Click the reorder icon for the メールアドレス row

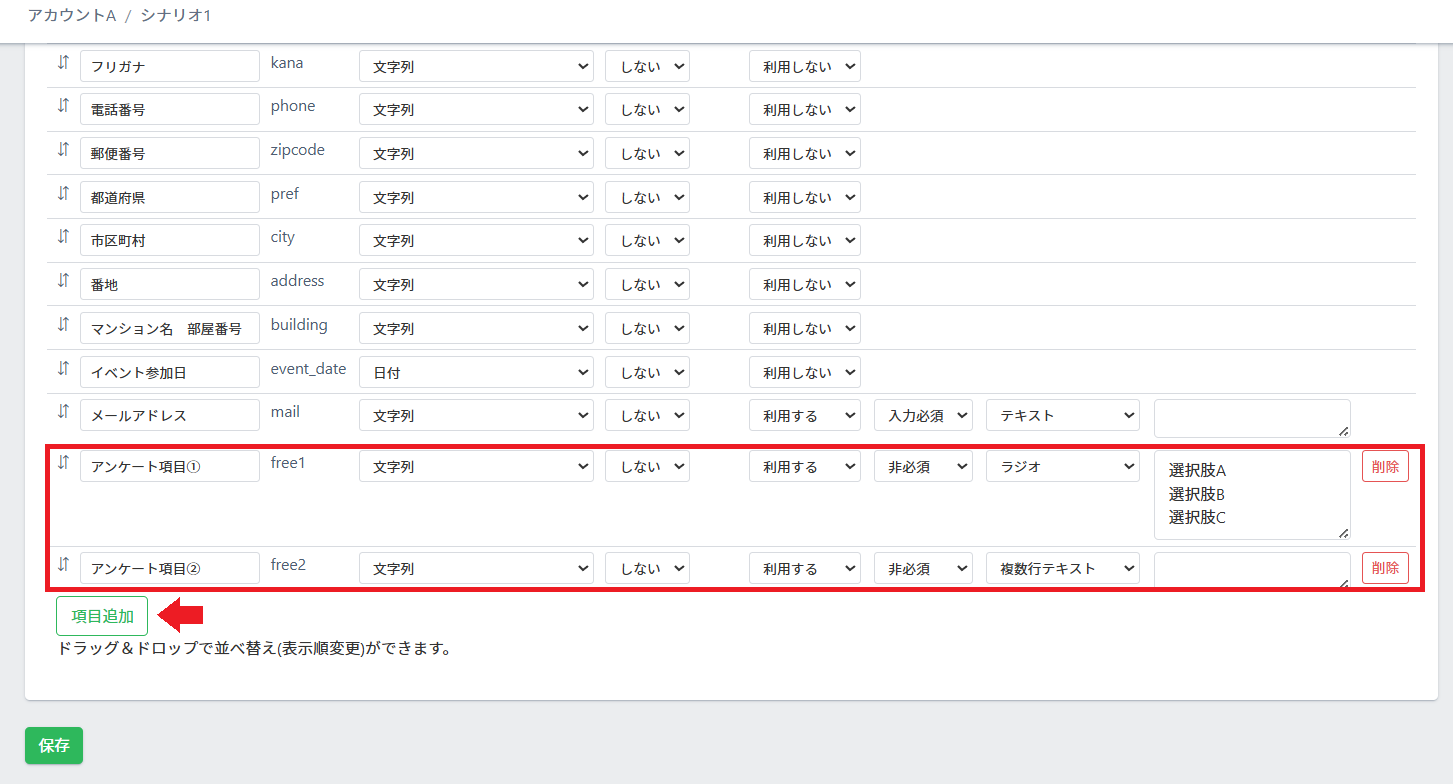coord(63,411)
